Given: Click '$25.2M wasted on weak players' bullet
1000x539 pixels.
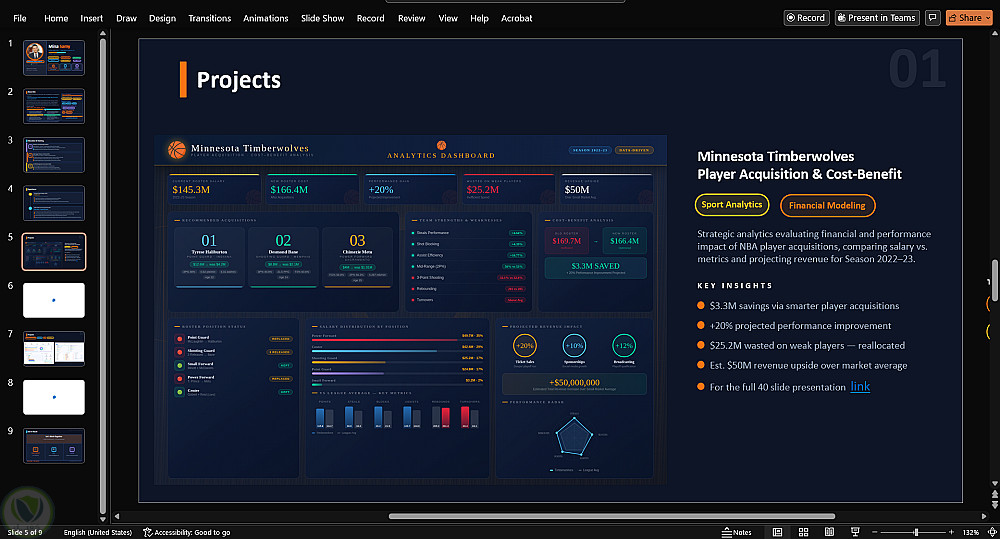Looking at the screenshot, I should 807,345.
